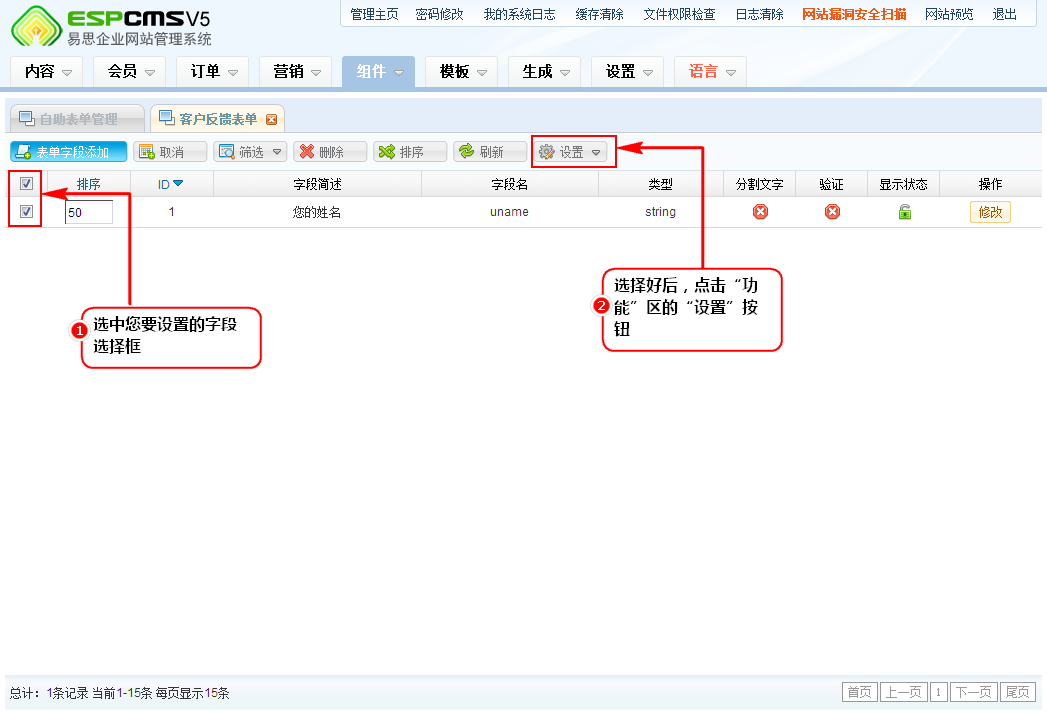Image resolution: width=1047 pixels, height=712 pixels.
Task: Click the 尾页 pagination button
Action: coord(1018,692)
